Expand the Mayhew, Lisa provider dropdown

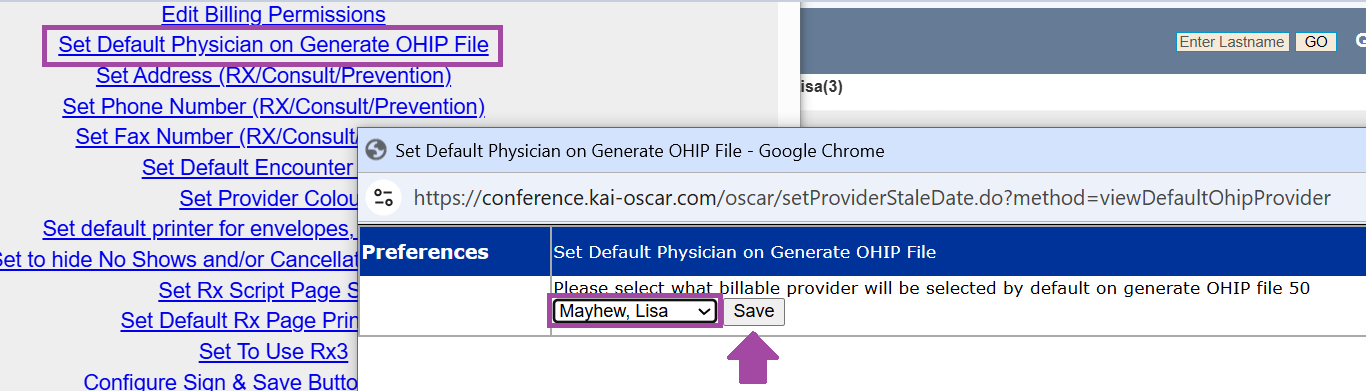(x=636, y=311)
